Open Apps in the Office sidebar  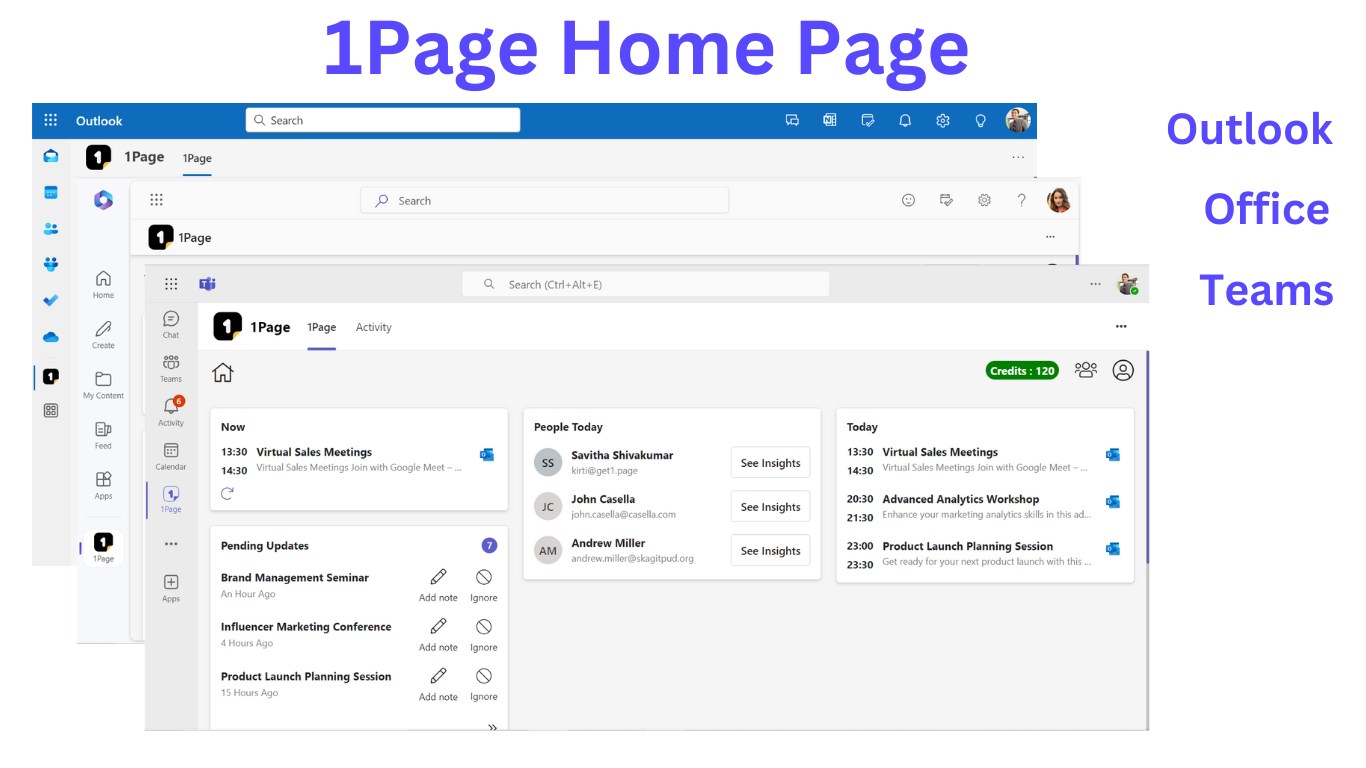(104, 485)
